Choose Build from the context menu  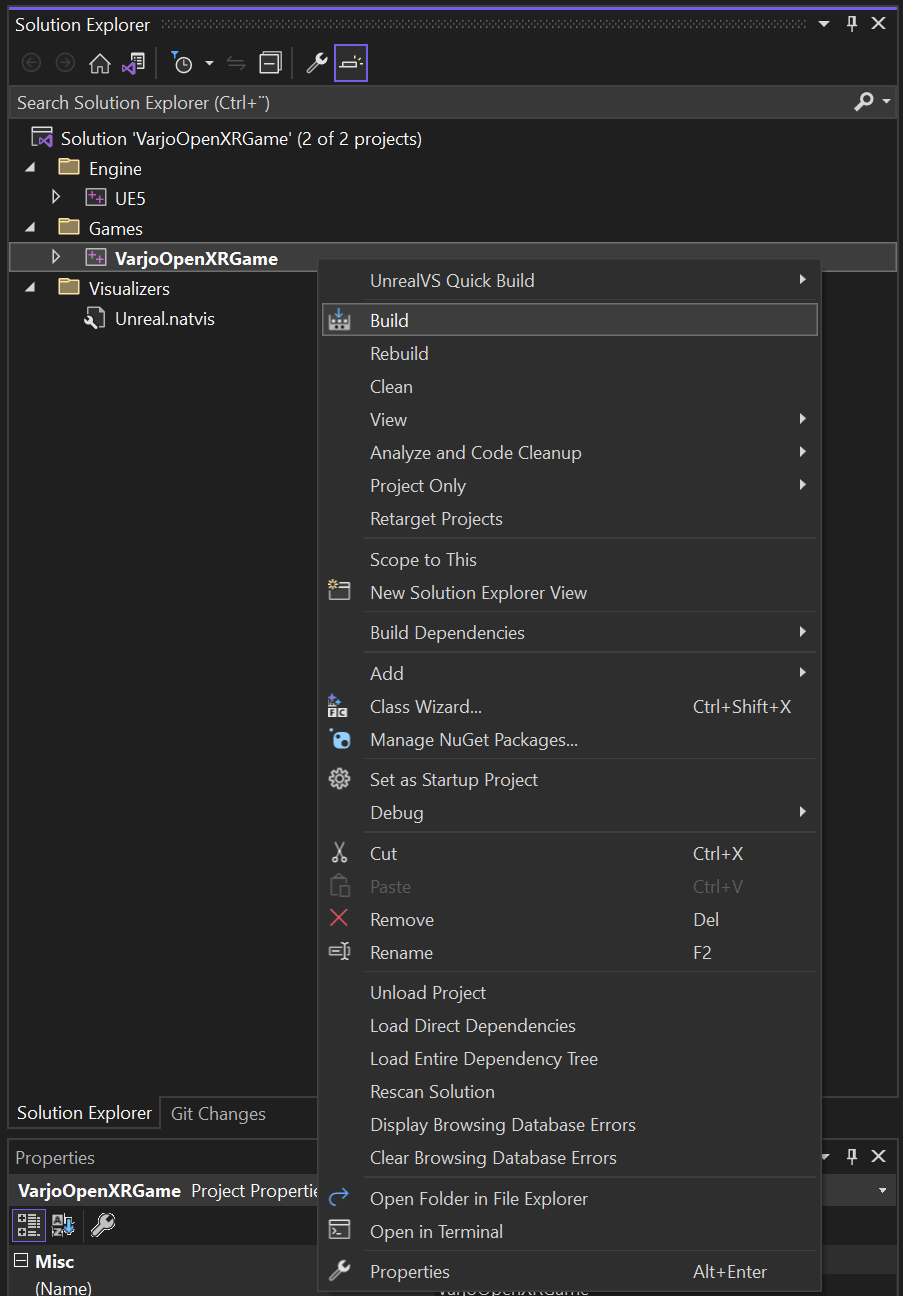coord(569,320)
